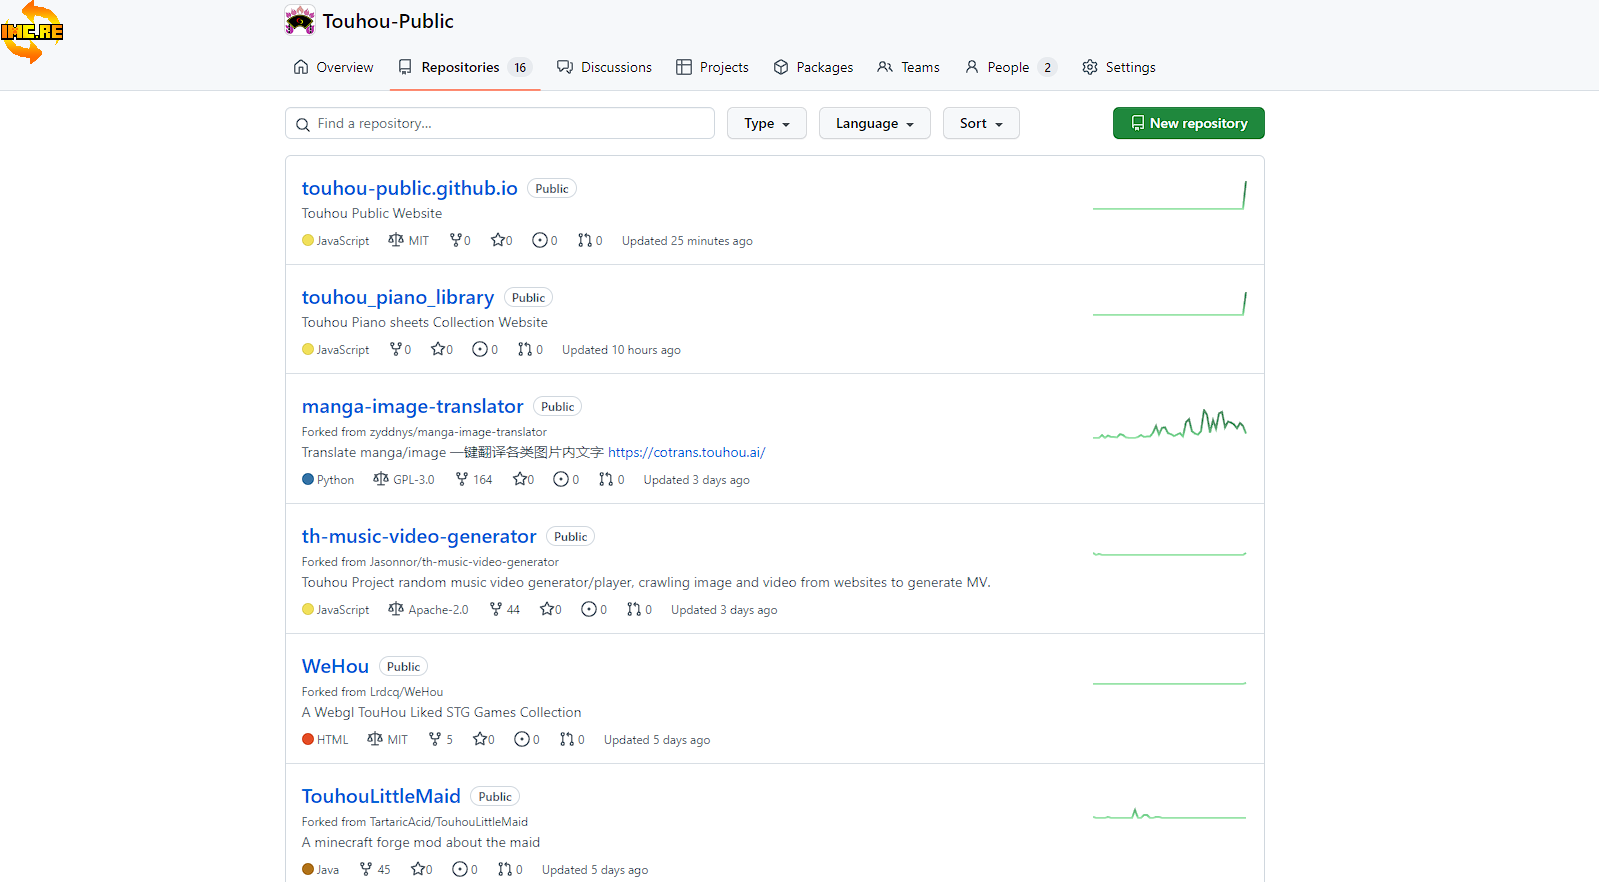The width and height of the screenshot is (1599, 882).
Task: Click the GPL-3.0 license scale icon
Action: [381, 480]
